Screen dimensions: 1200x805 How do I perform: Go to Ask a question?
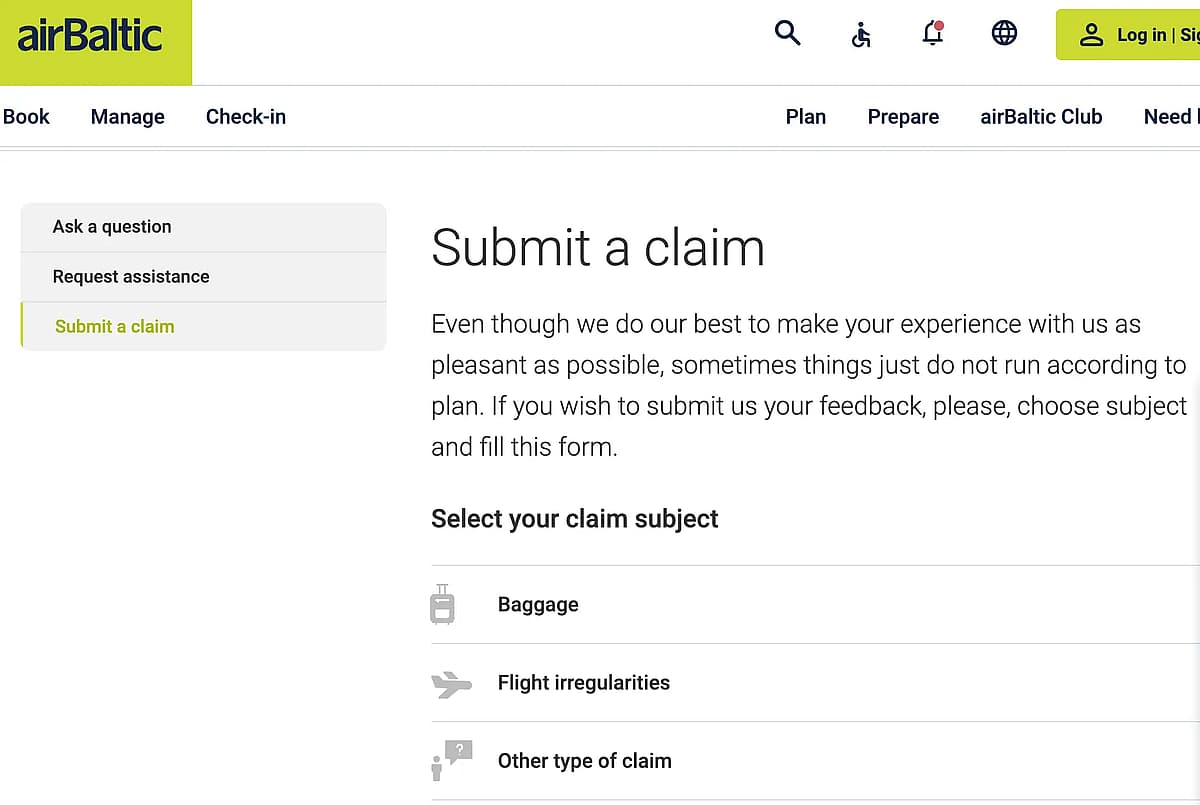click(203, 227)
